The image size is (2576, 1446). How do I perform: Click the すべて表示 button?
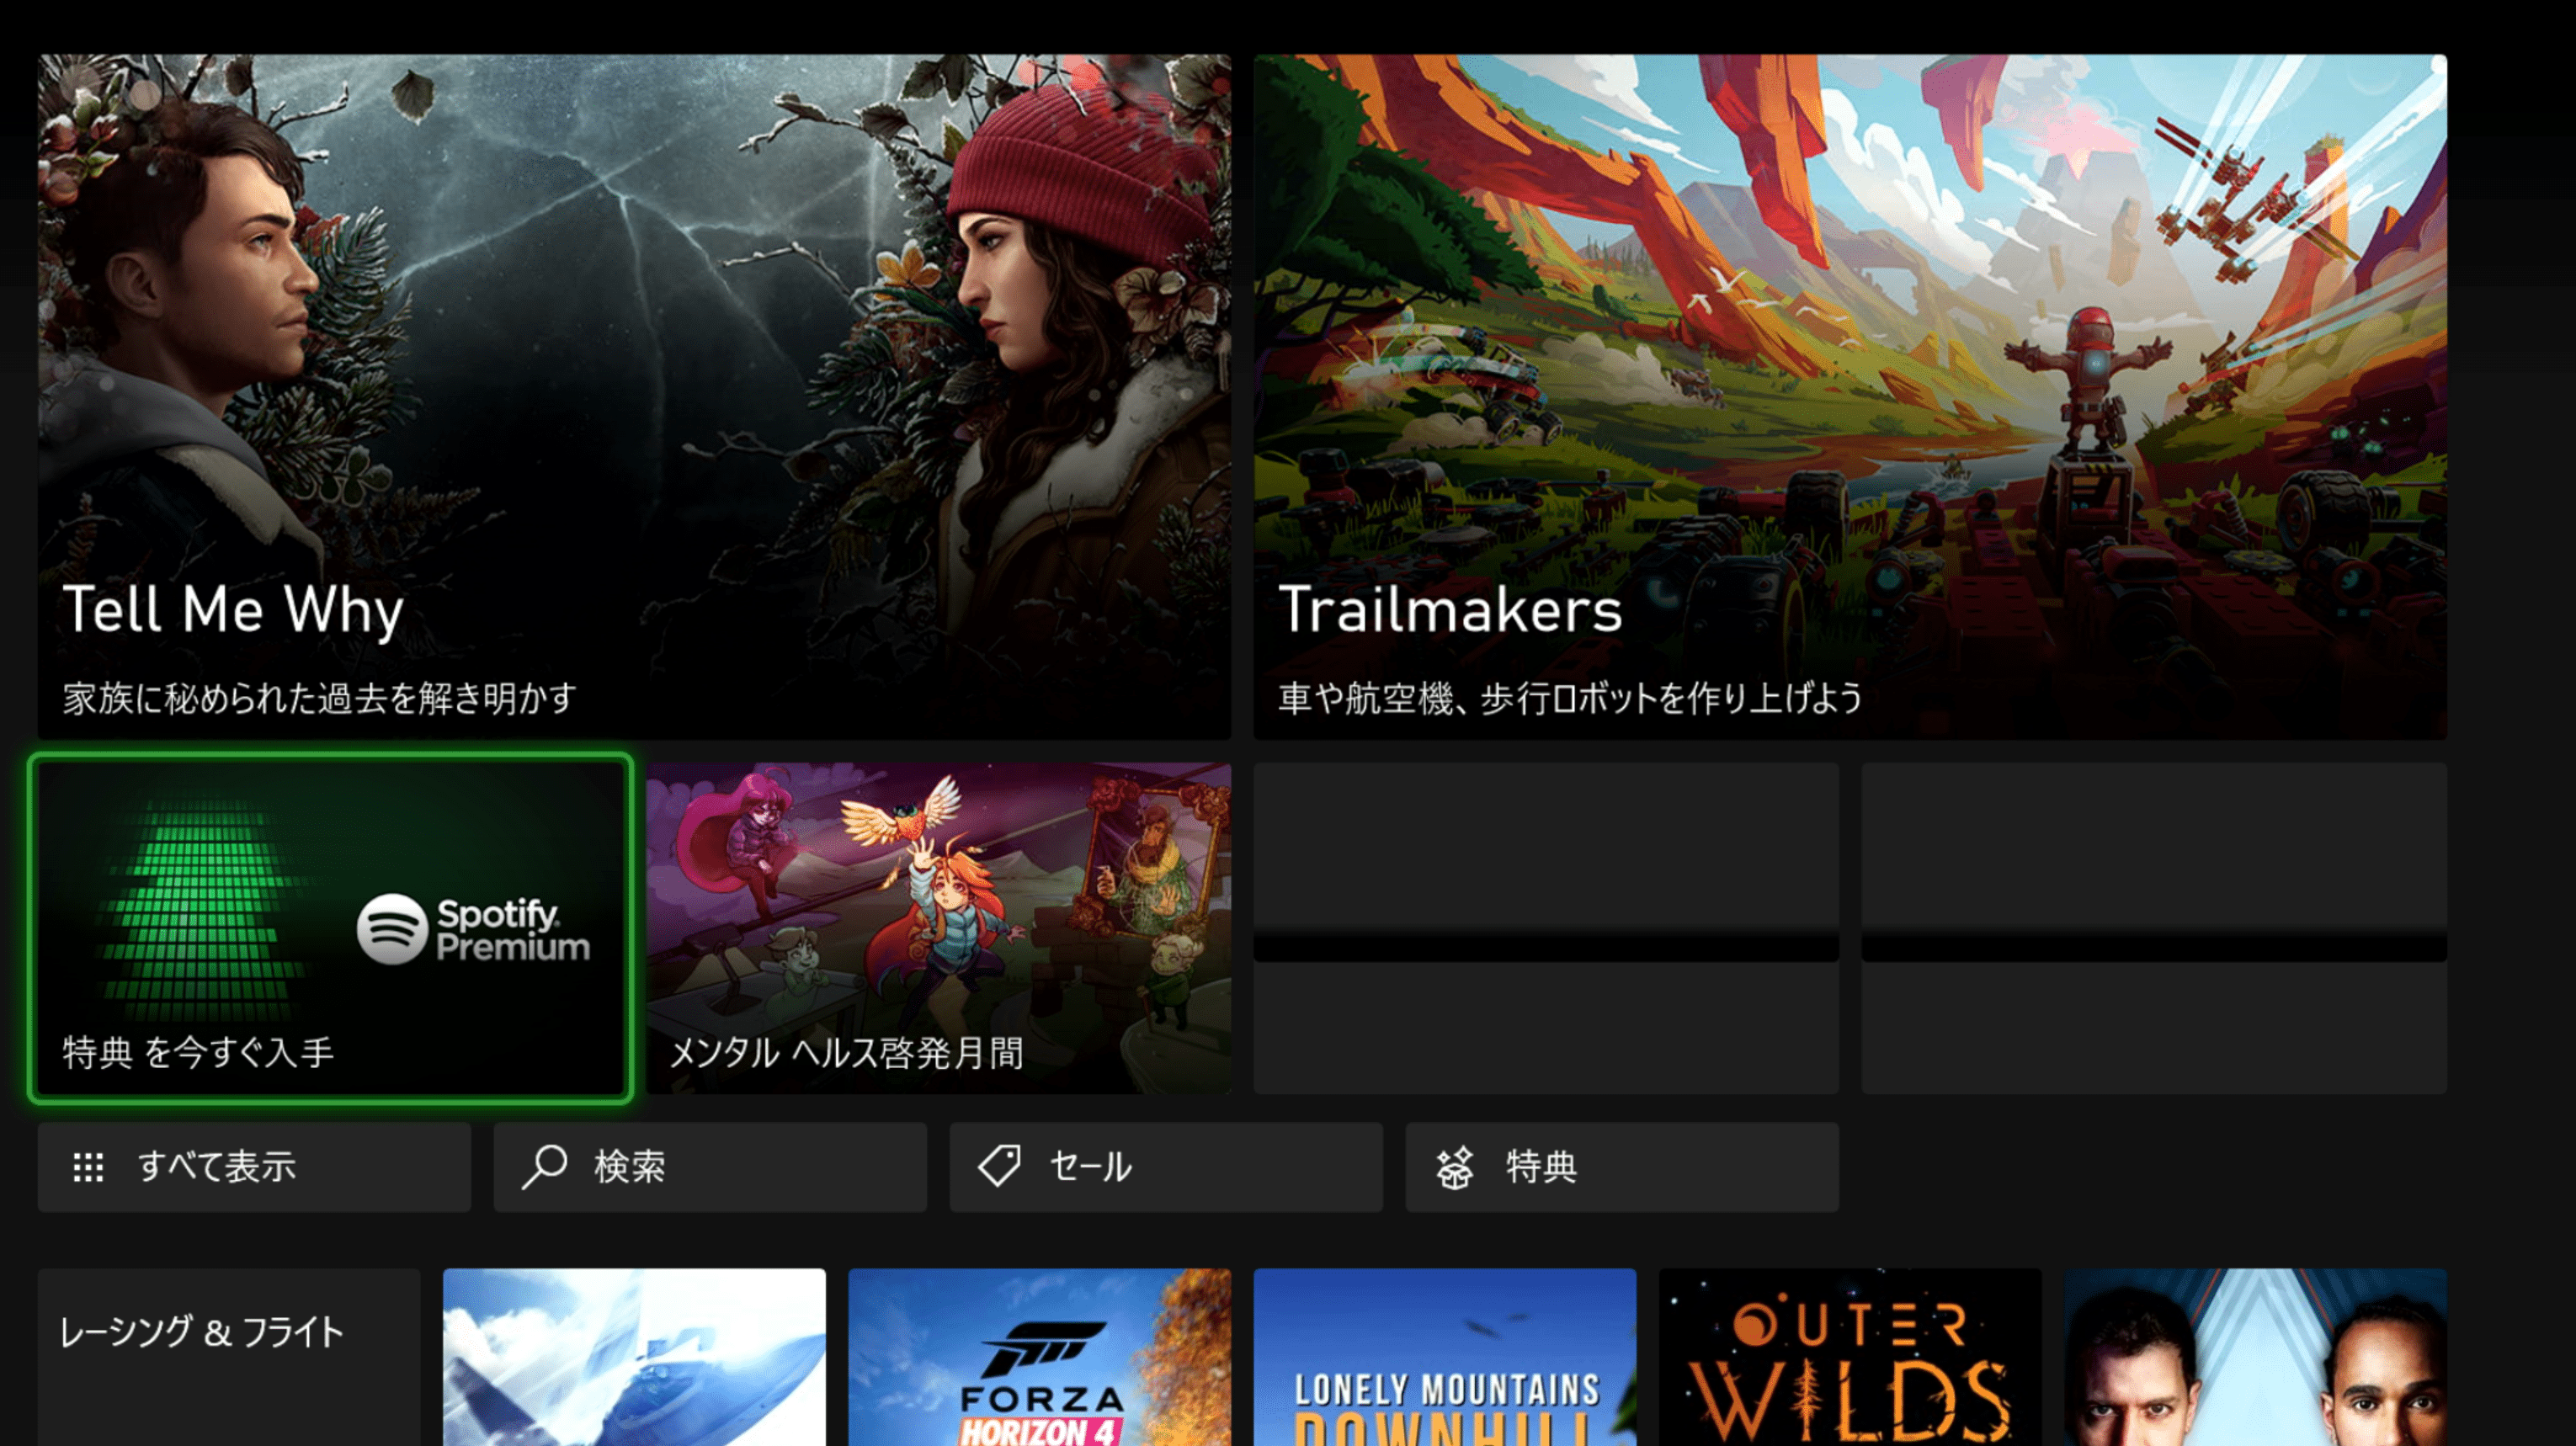[254, 1167]
